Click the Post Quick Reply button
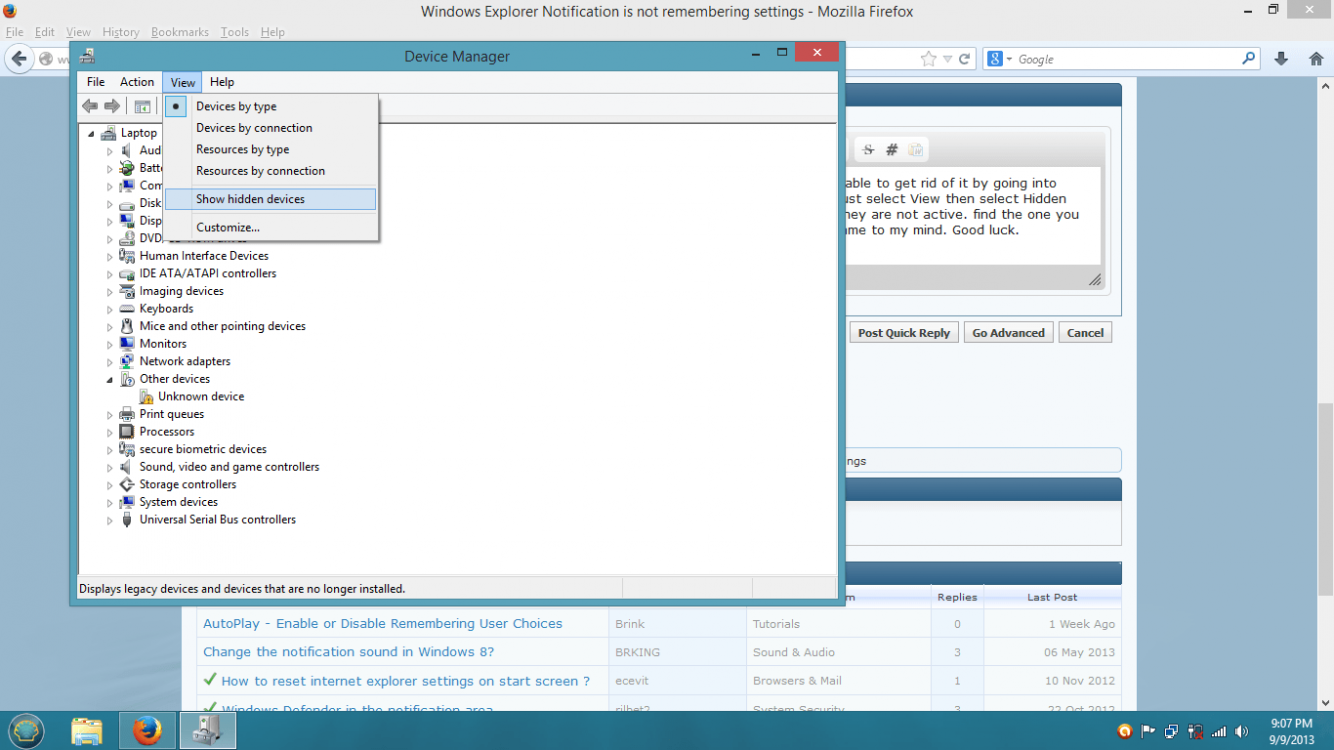This screenshot has width=1334, height=750. pyautogui.click(x=903, y=332)
